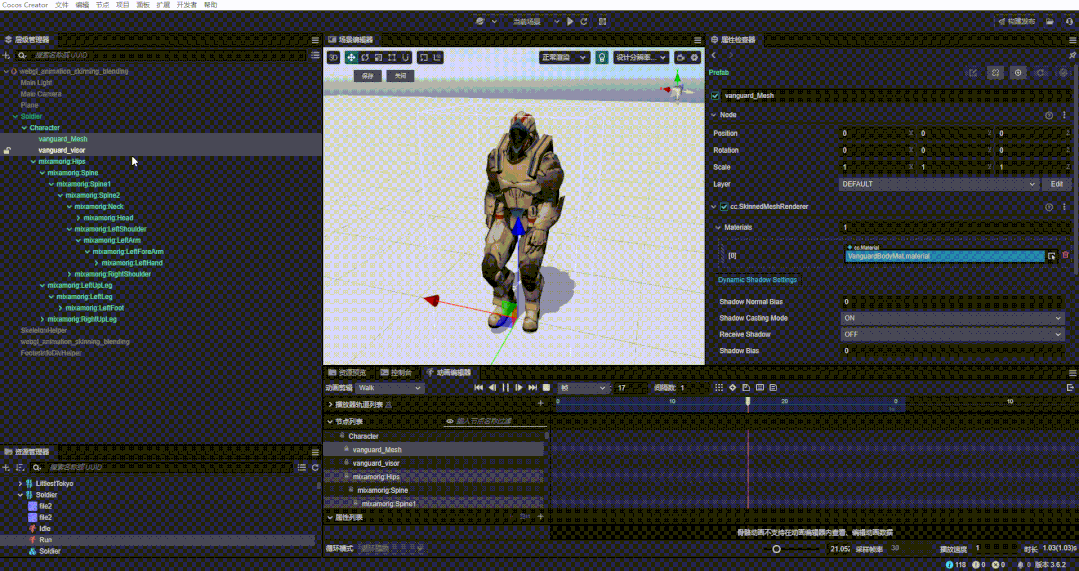Expand mixamorig:Head node
This screenshot has height=571, width=1079.
pos(78,218)
